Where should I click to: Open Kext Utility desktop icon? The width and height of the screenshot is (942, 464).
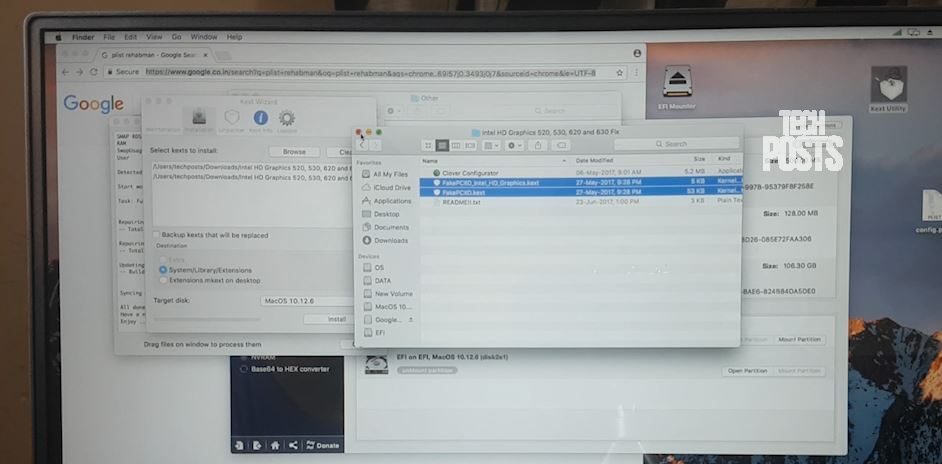[x=888, y=89]
